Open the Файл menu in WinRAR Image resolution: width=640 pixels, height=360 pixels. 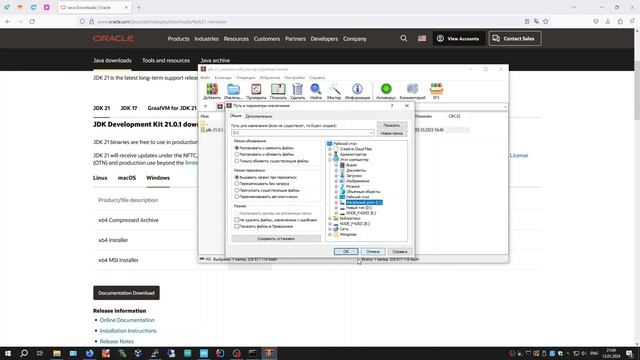tap(205, 77)
